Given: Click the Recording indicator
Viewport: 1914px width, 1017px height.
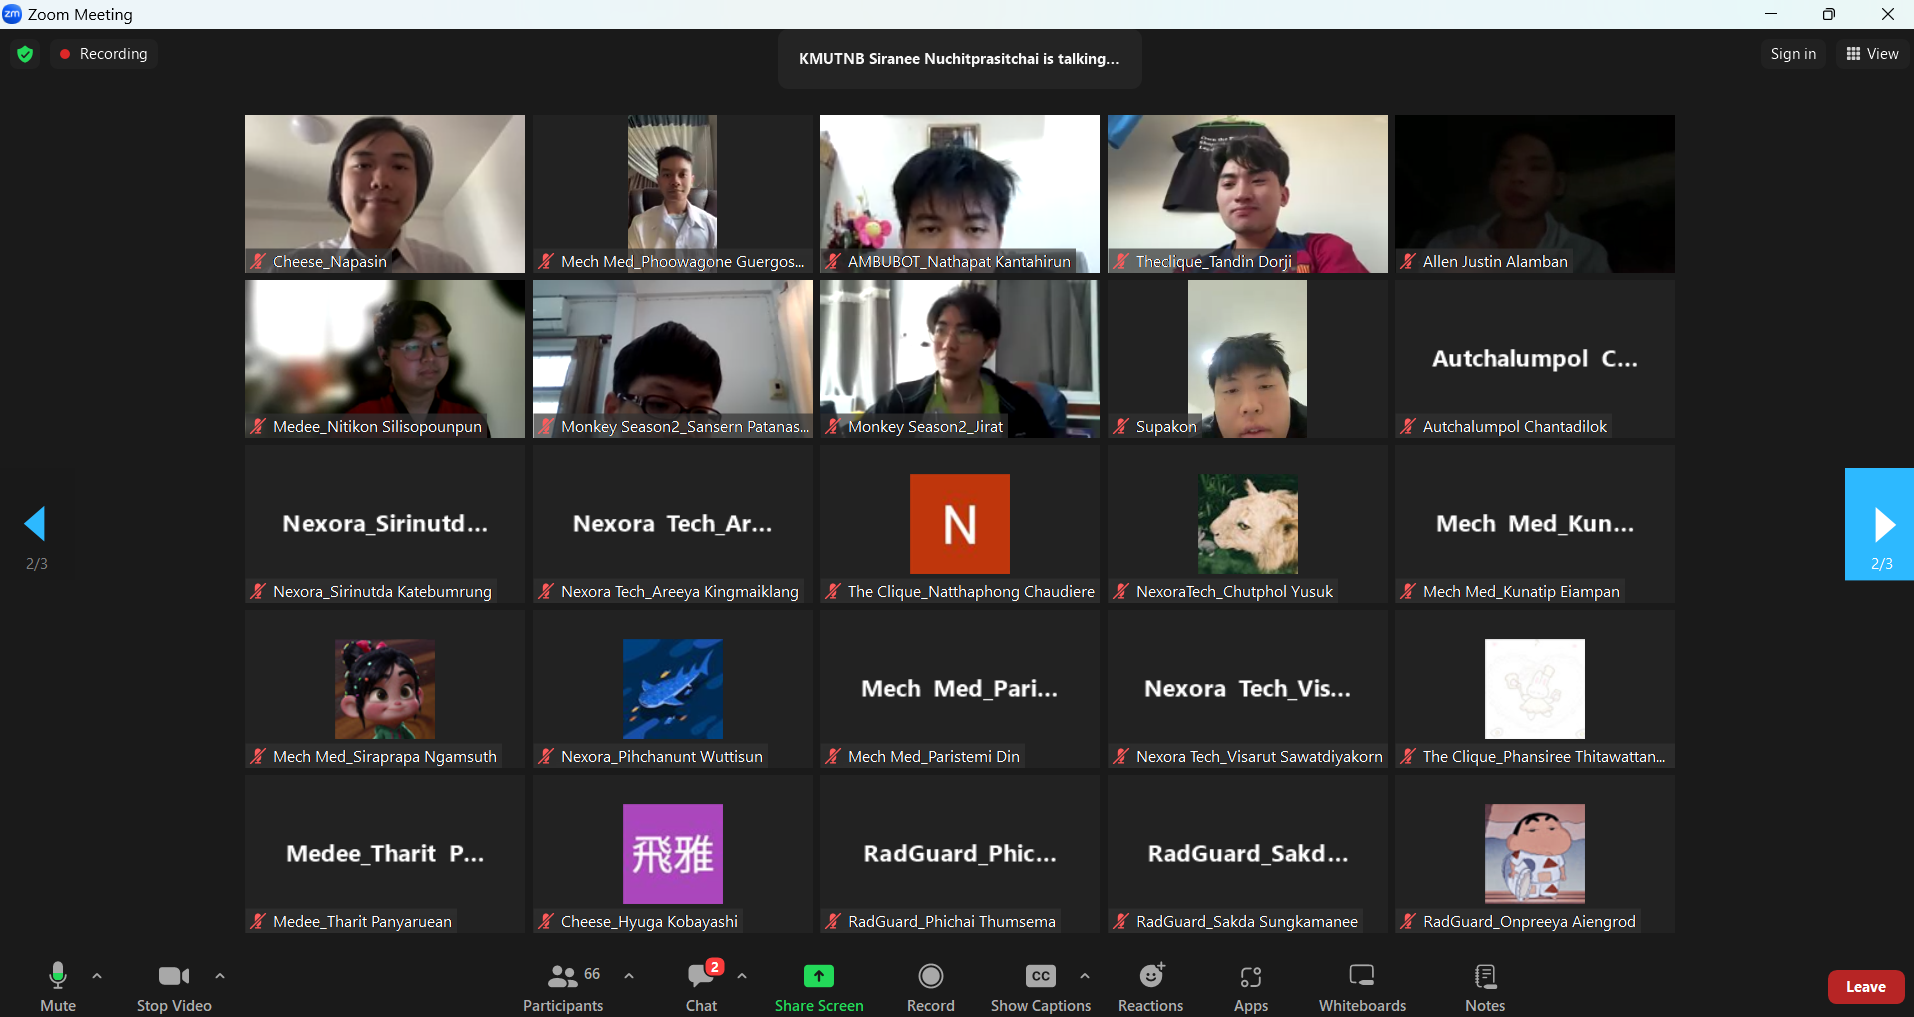Looking at the screenshot, I should pos(104,54).
